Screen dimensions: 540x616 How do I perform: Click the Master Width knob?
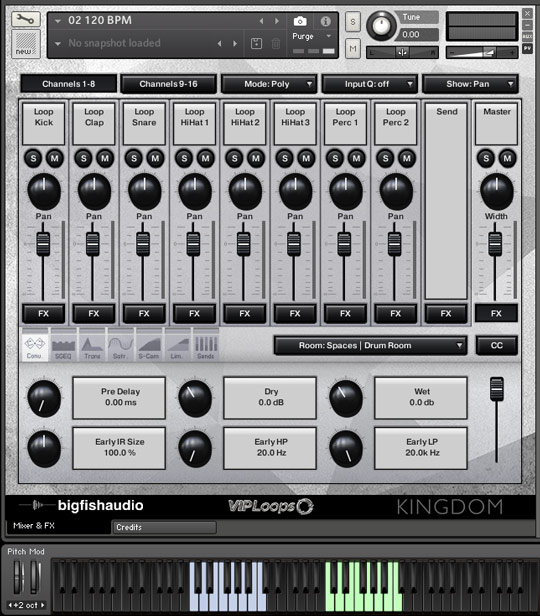[497, 191]
